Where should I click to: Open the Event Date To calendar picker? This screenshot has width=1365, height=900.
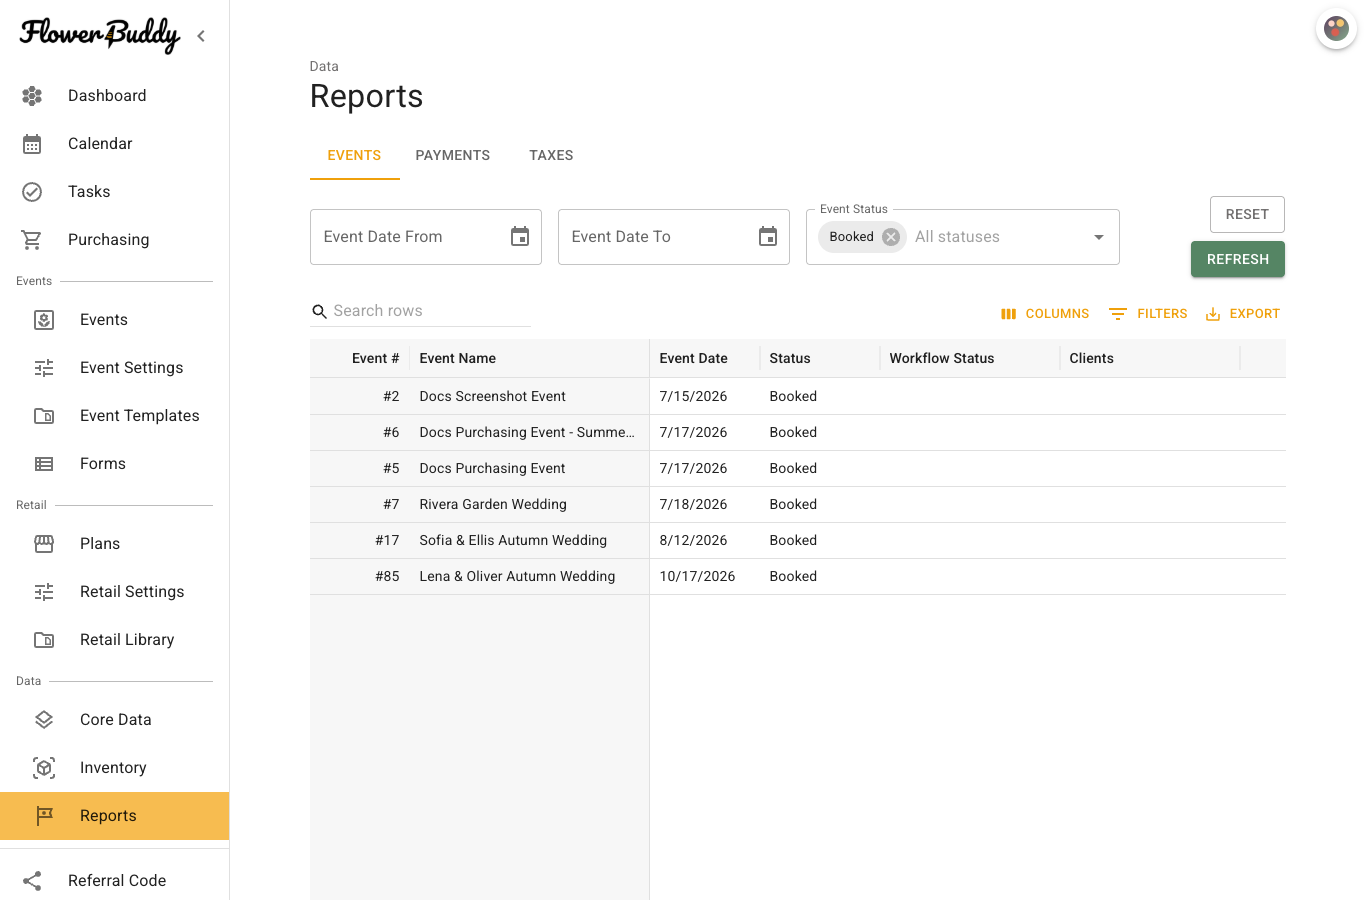click(768, 237)
